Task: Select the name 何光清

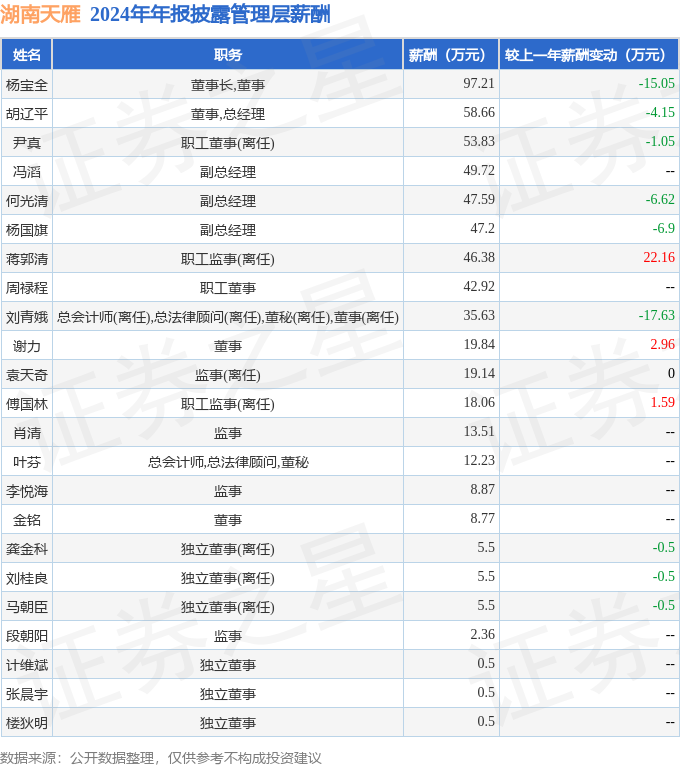Action: 26,201
